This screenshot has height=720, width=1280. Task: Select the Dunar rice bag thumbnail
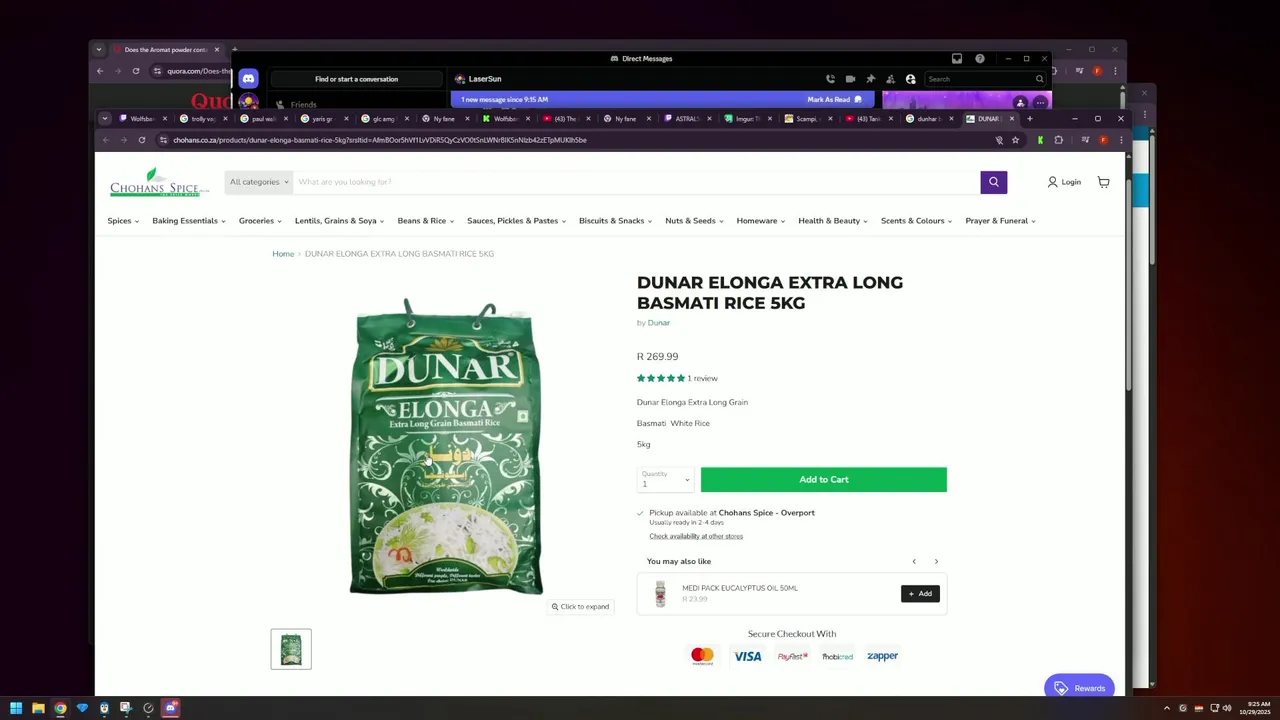(x=291, y=649)
